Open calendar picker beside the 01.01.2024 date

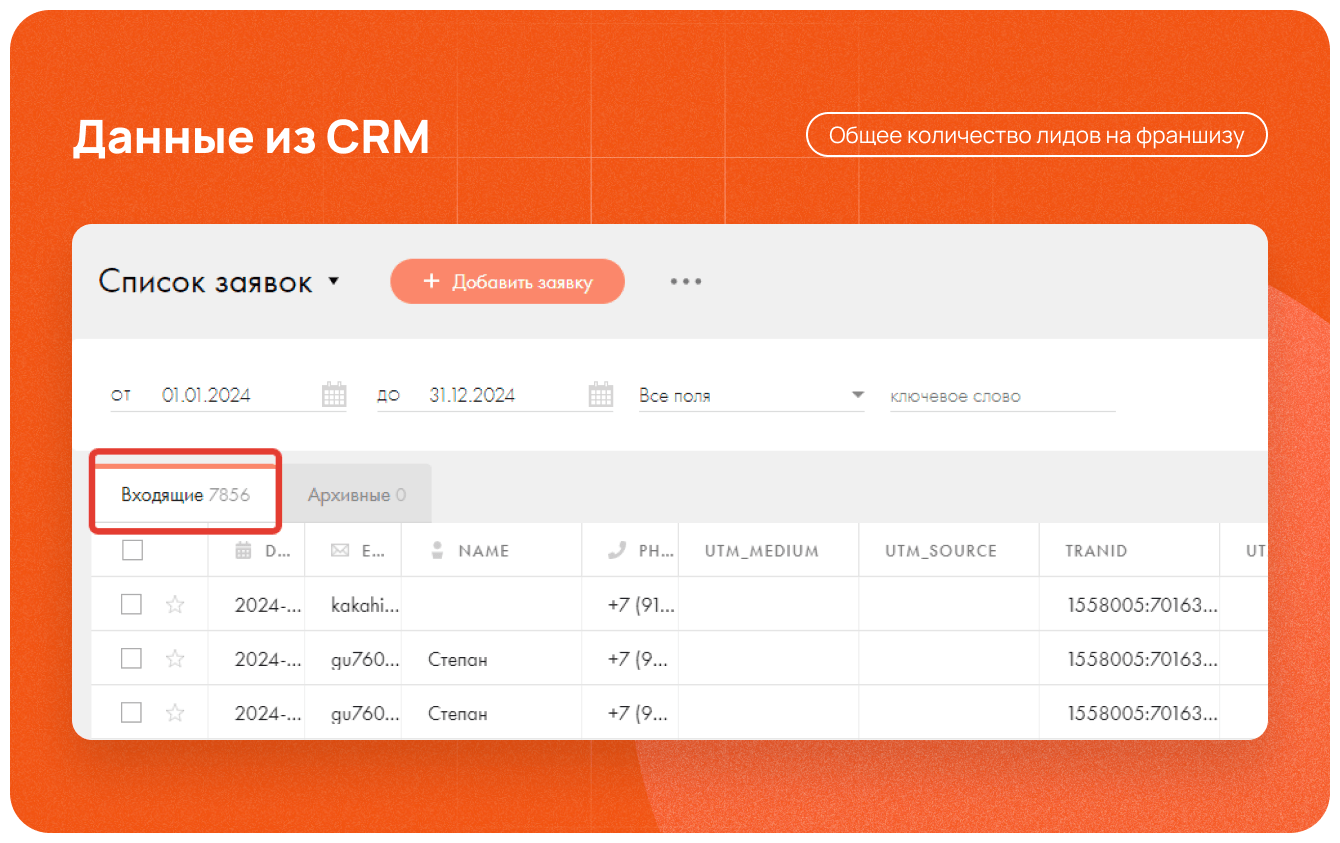334,395
